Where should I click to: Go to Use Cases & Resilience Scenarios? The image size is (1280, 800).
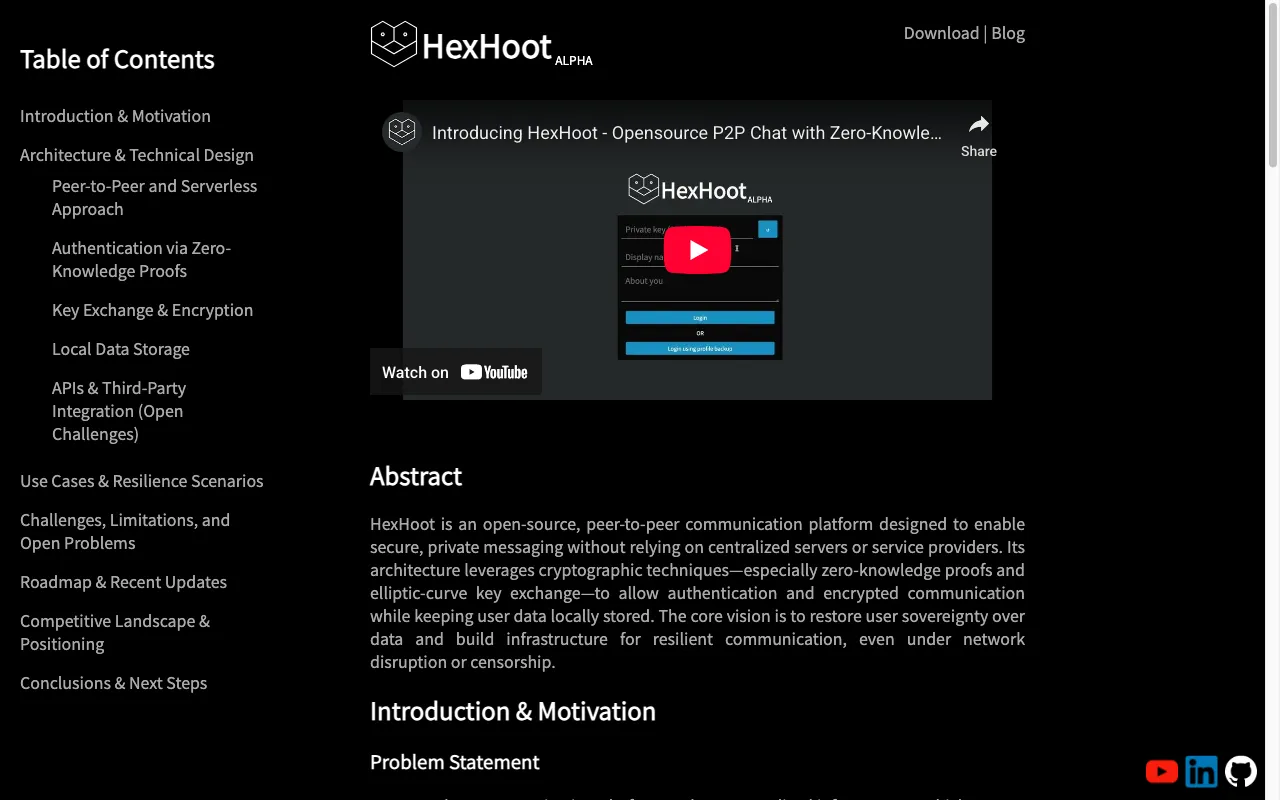click(x=142, y=481)
